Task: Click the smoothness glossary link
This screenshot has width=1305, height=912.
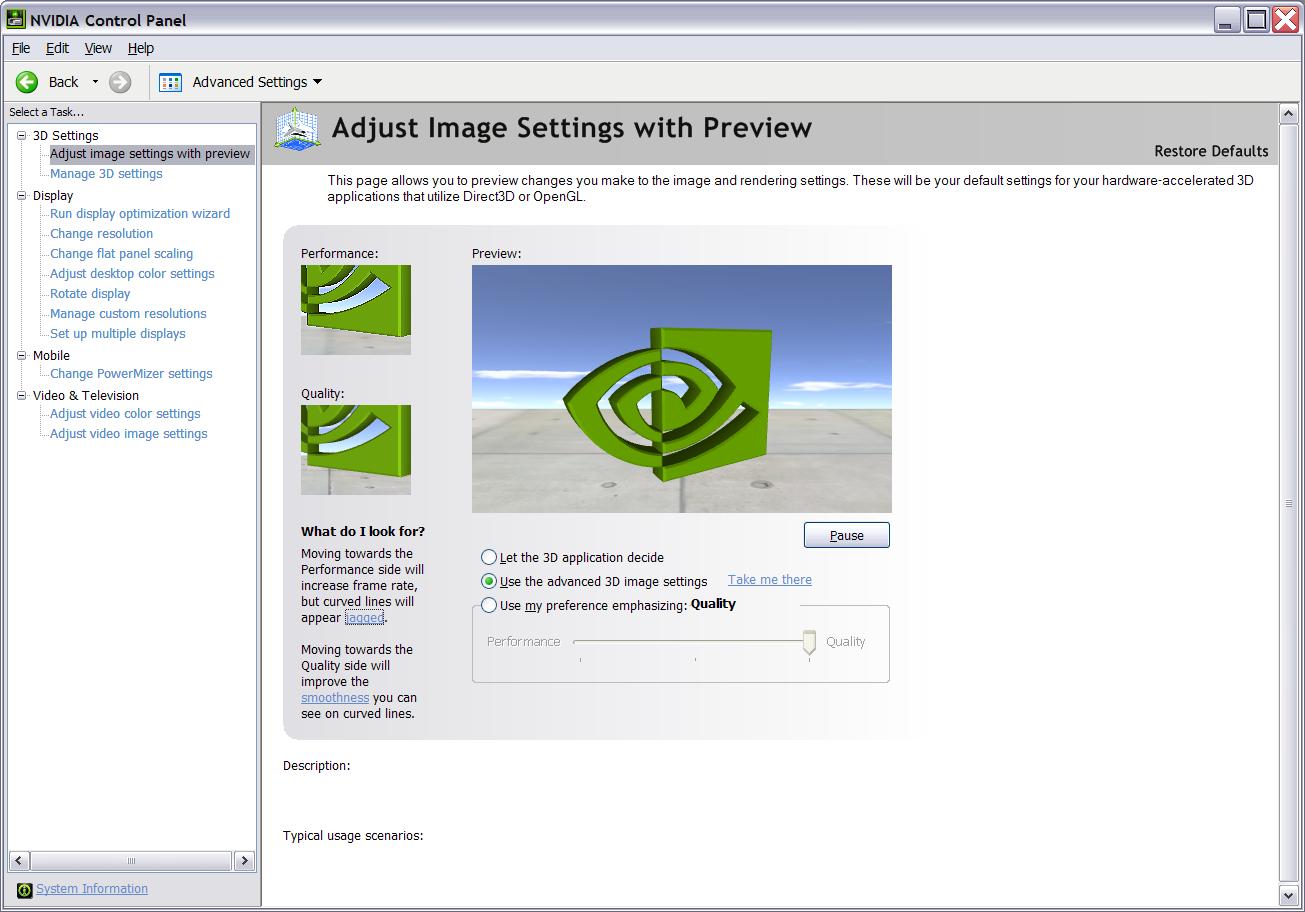Action: click(x=335, y=698)
